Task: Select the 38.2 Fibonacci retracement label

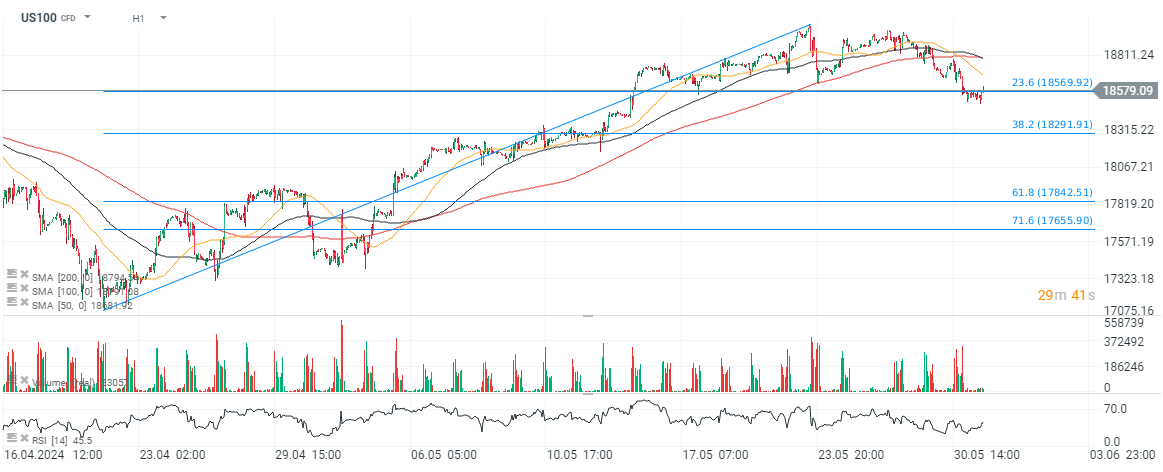Action: (x=1051, y=125)
